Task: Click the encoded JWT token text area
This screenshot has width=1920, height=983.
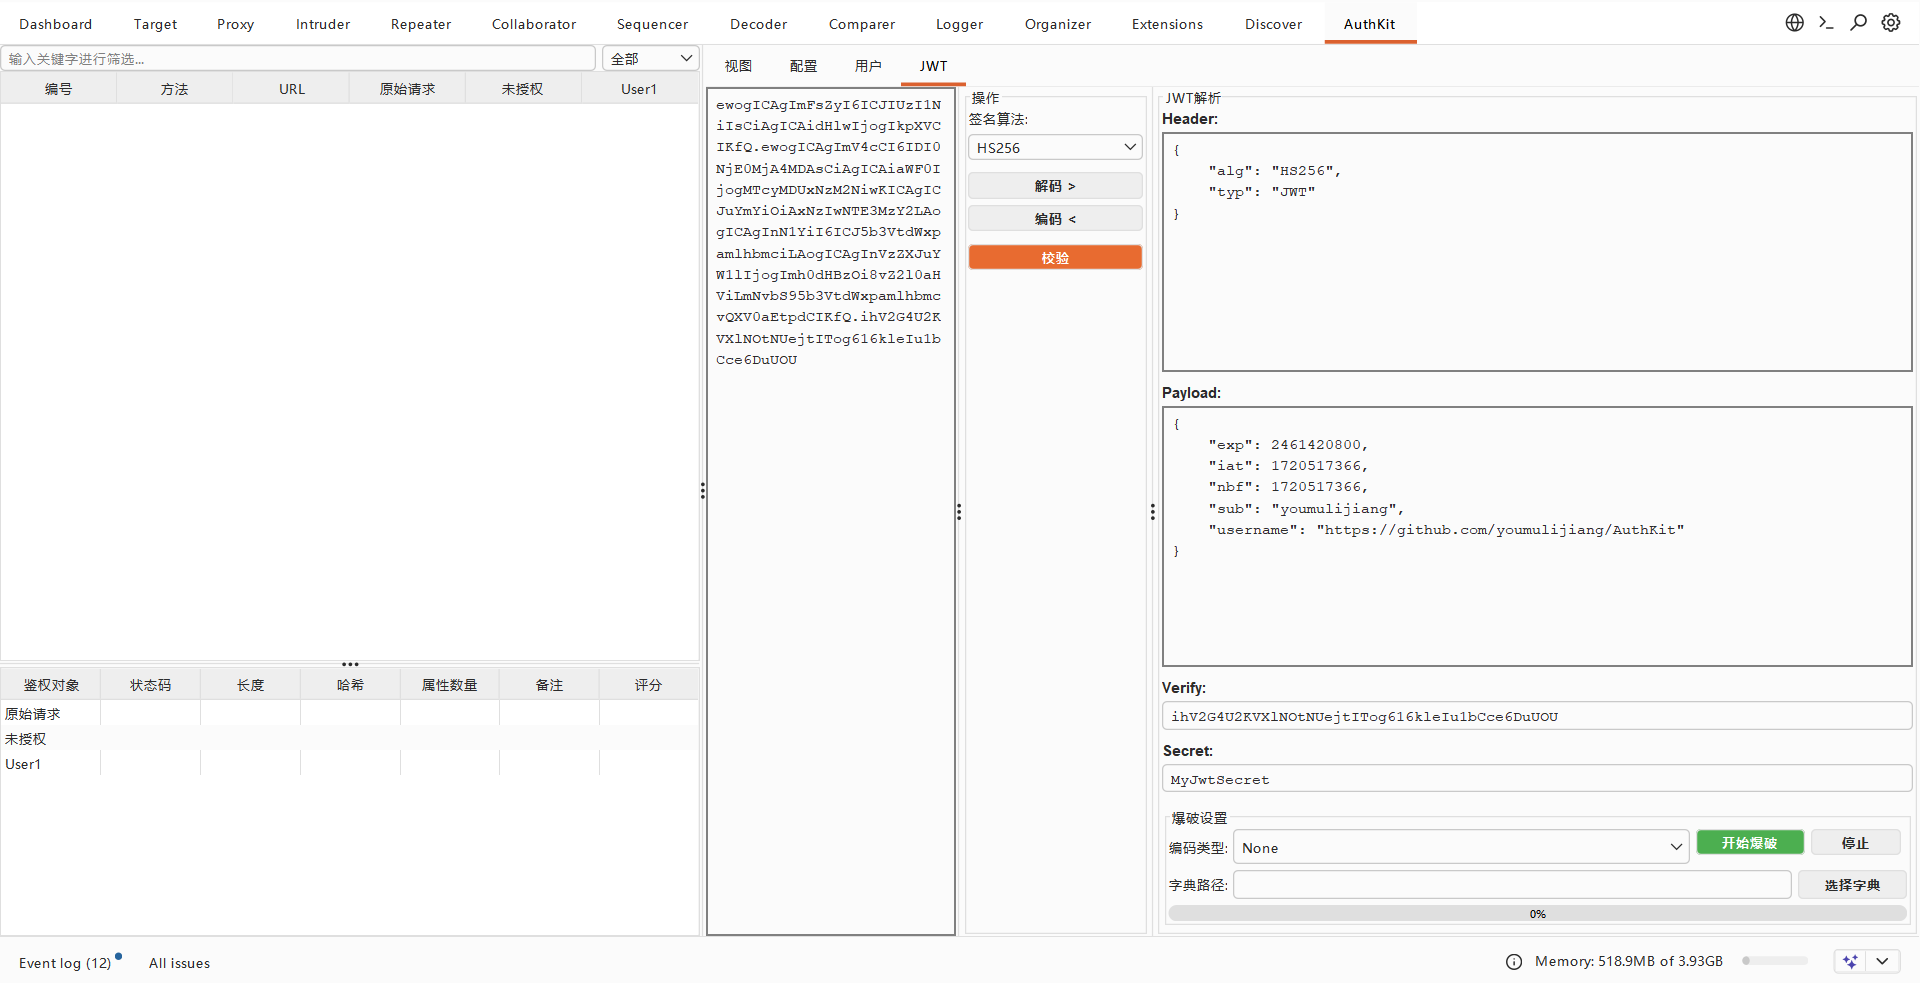Action: [x=830, y=512]
